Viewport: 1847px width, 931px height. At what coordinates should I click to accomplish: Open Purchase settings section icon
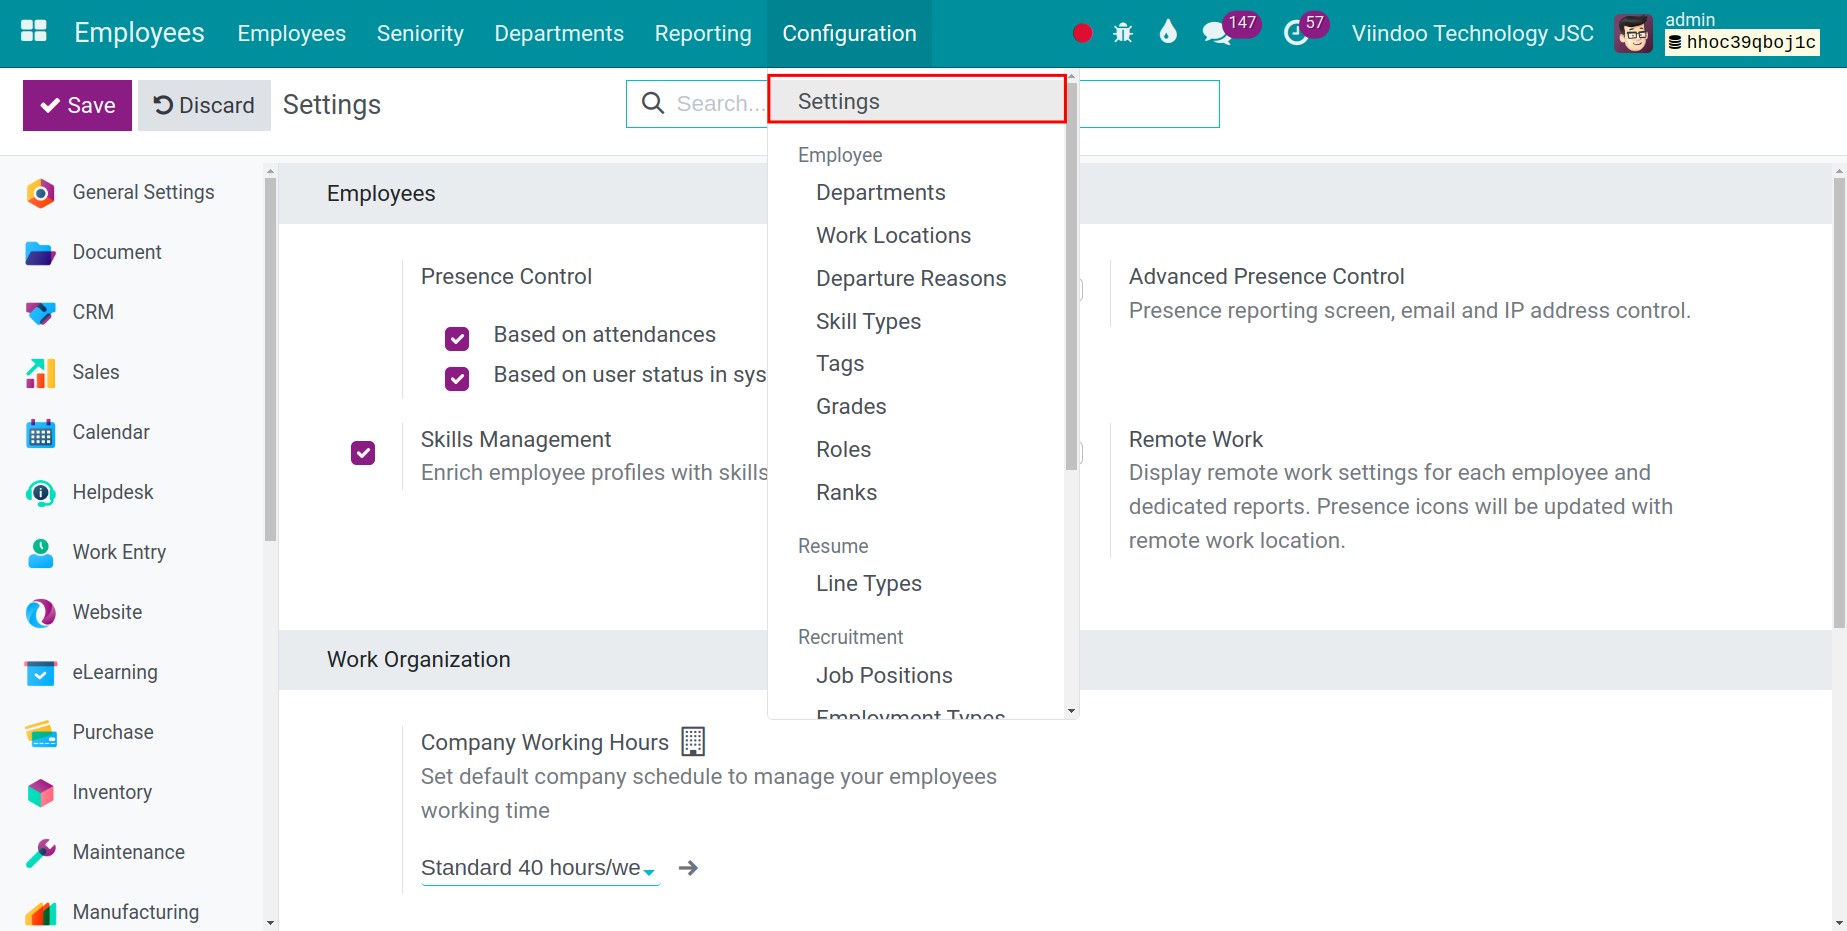click(x=40, y=733)
